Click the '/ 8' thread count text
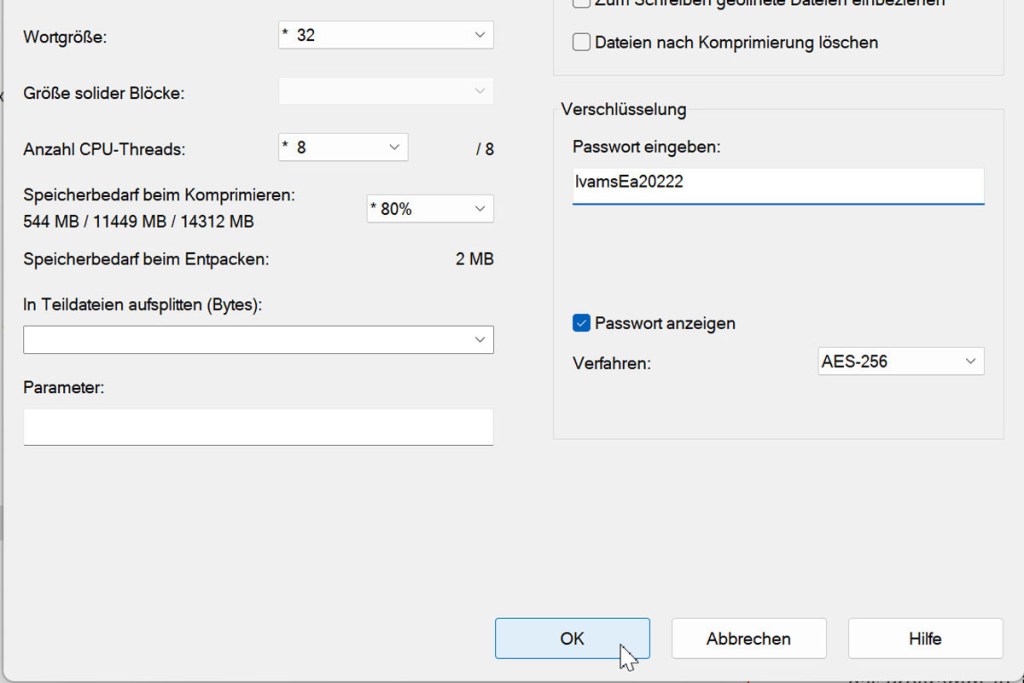 (485, 150)
